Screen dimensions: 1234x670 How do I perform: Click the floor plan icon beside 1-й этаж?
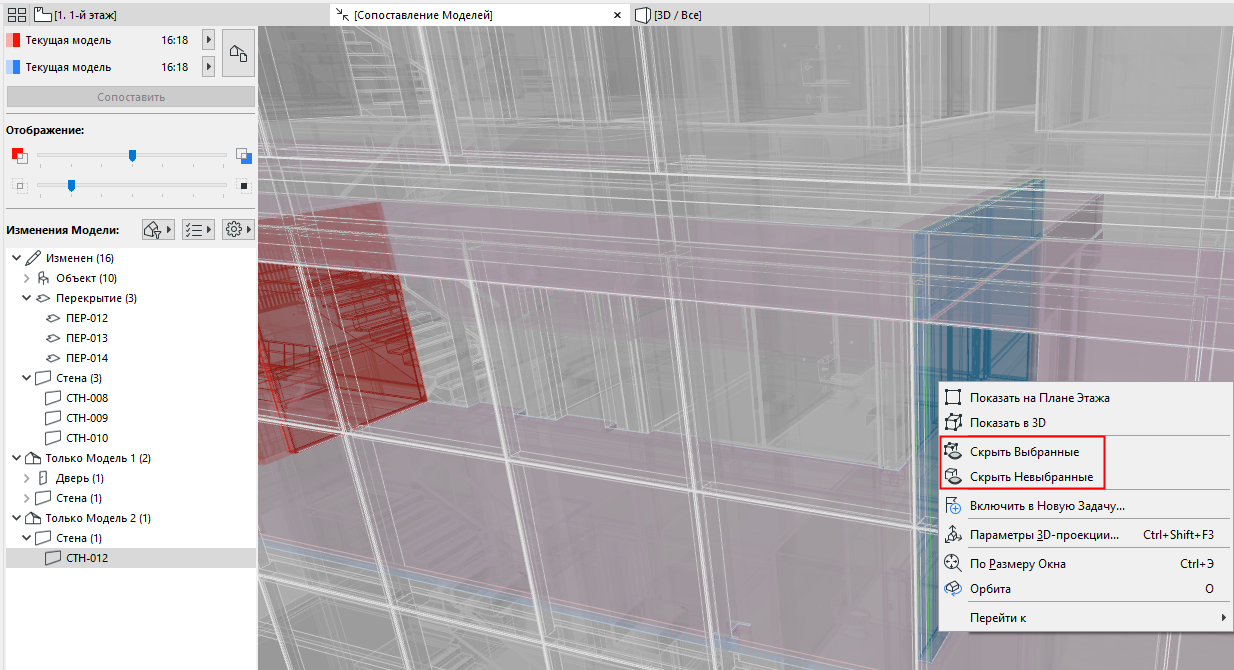tap(42, 15)
